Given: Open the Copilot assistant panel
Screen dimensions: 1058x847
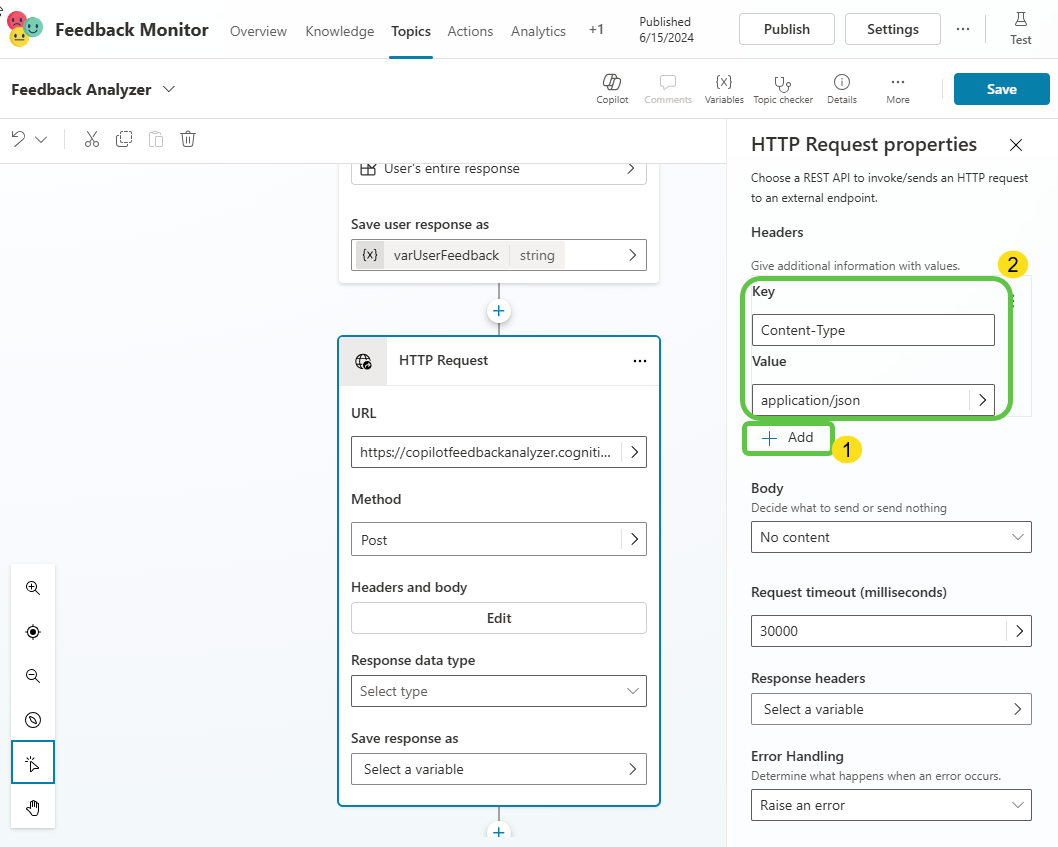Looking at the screenshot, I should pos(612,88).
